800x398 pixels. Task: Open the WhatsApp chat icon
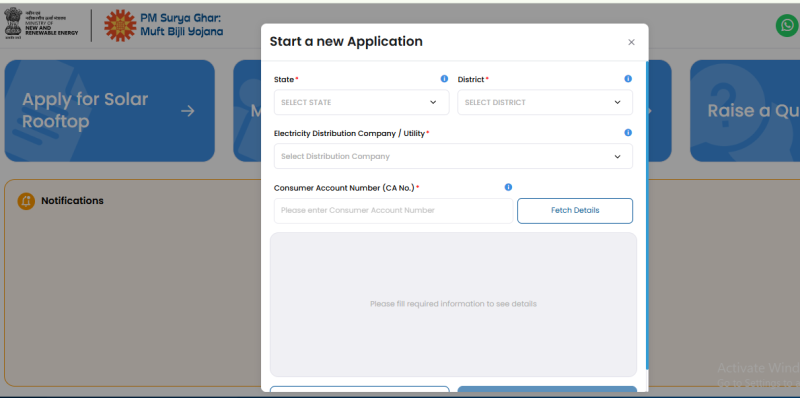coord(787,25)
